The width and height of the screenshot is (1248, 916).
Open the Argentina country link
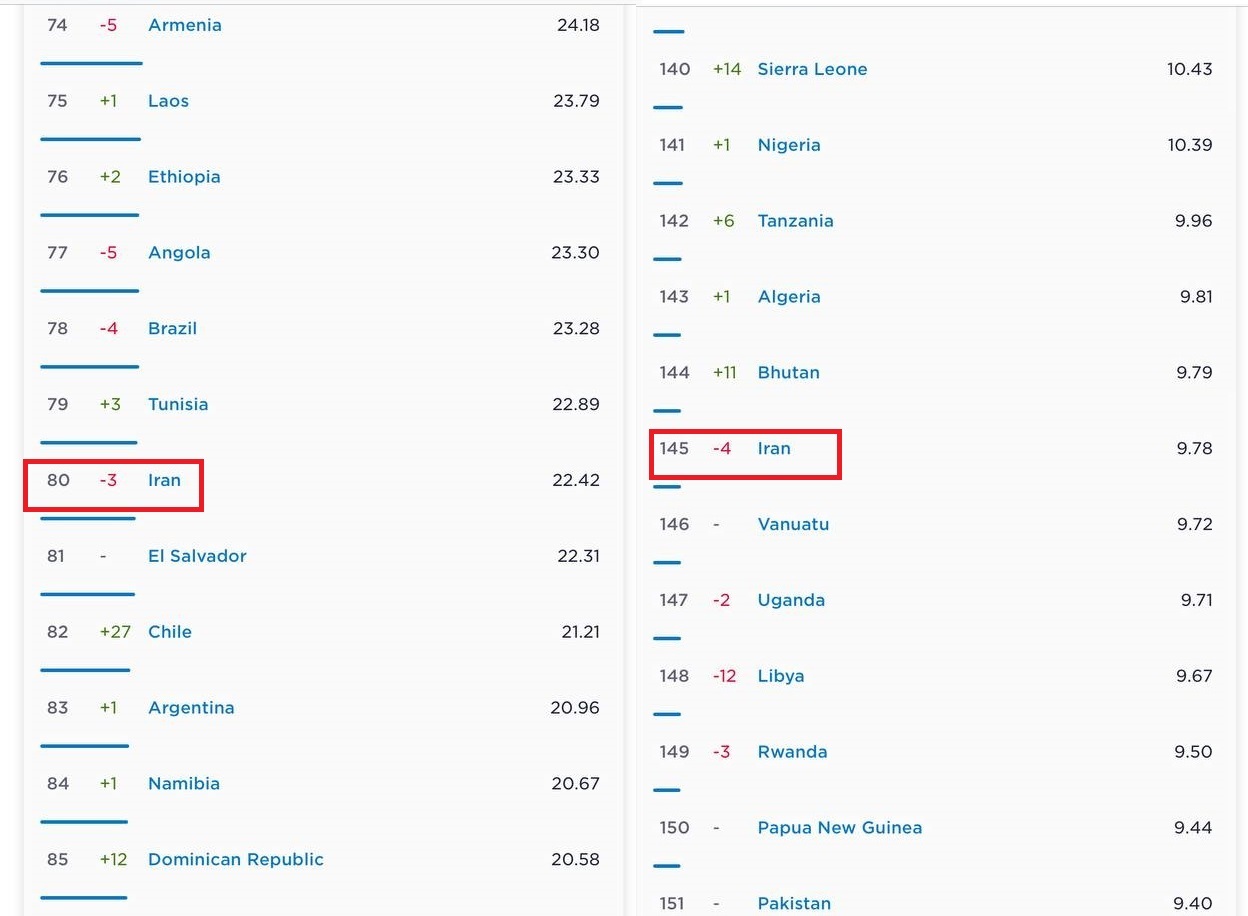tap(191, 708)
